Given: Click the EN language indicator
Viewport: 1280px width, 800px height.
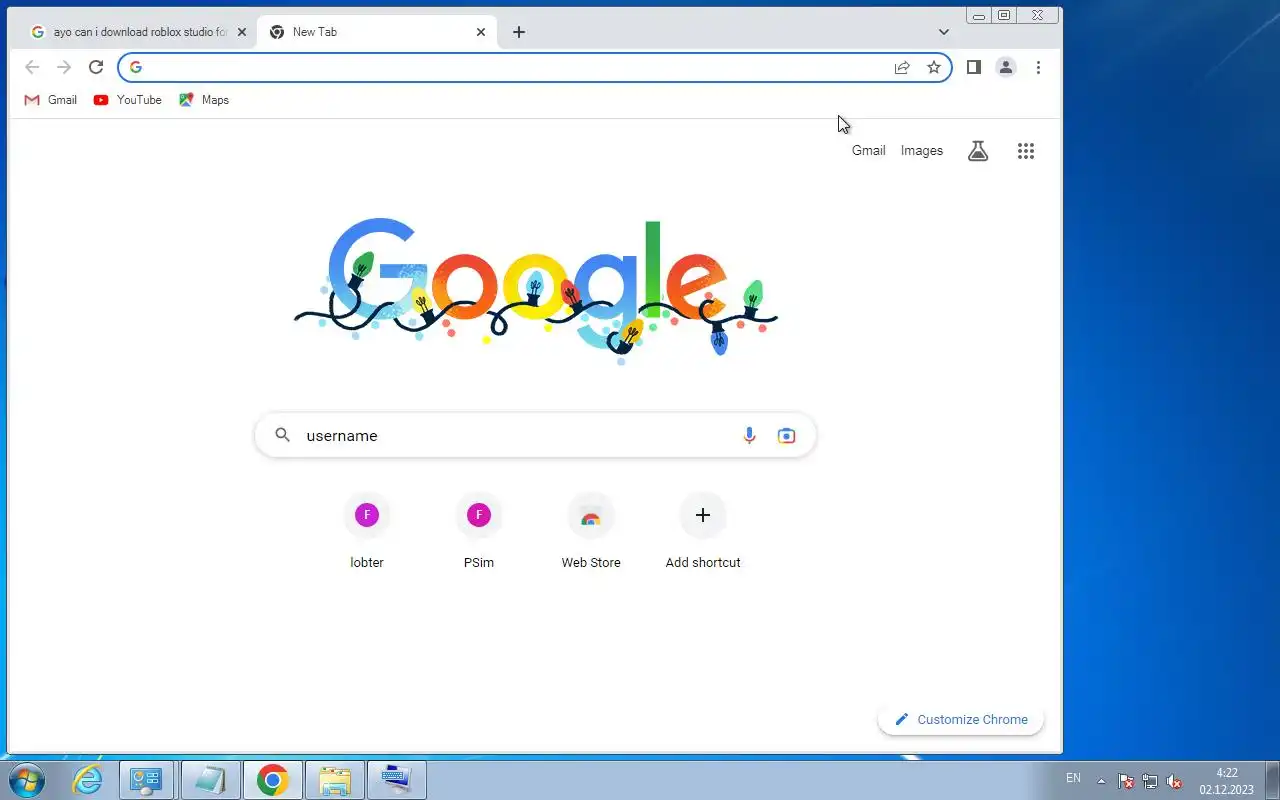Looking at the screenshot, I should coord(1073,778).
